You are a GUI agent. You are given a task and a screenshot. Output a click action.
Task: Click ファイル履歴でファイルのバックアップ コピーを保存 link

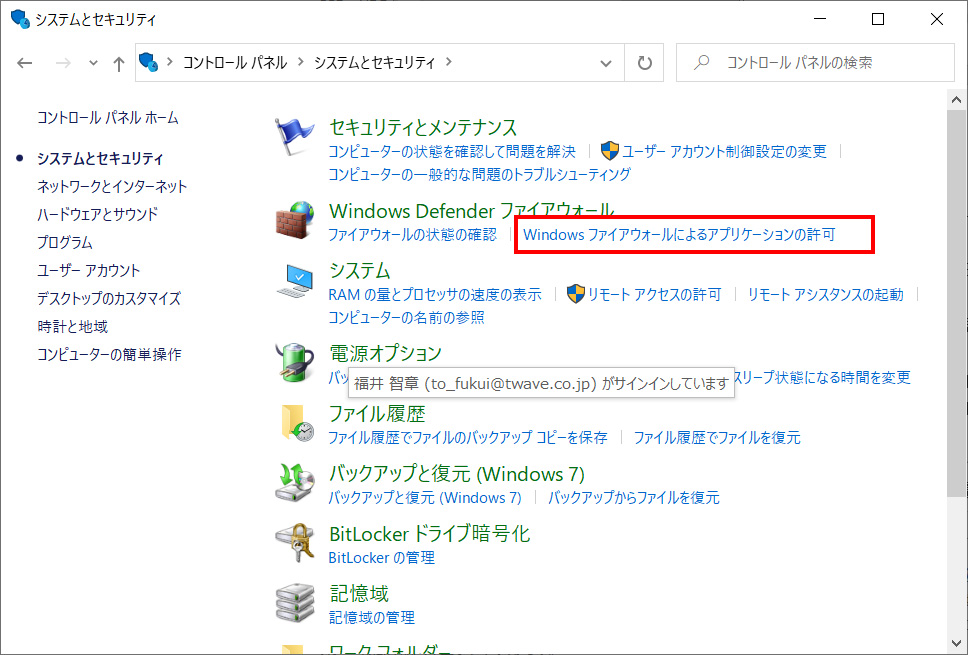pyautogui.click(x=467, y=438)
